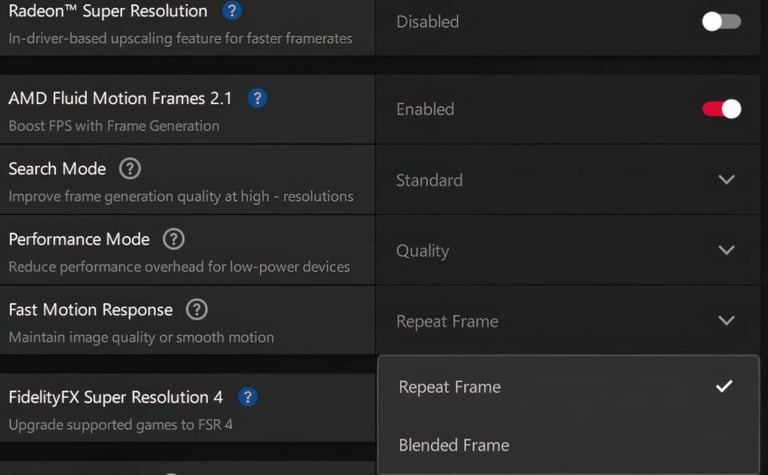768x475 pixels.
Task: Select Repeat Frame from the dropdown list
Action: 449,387
